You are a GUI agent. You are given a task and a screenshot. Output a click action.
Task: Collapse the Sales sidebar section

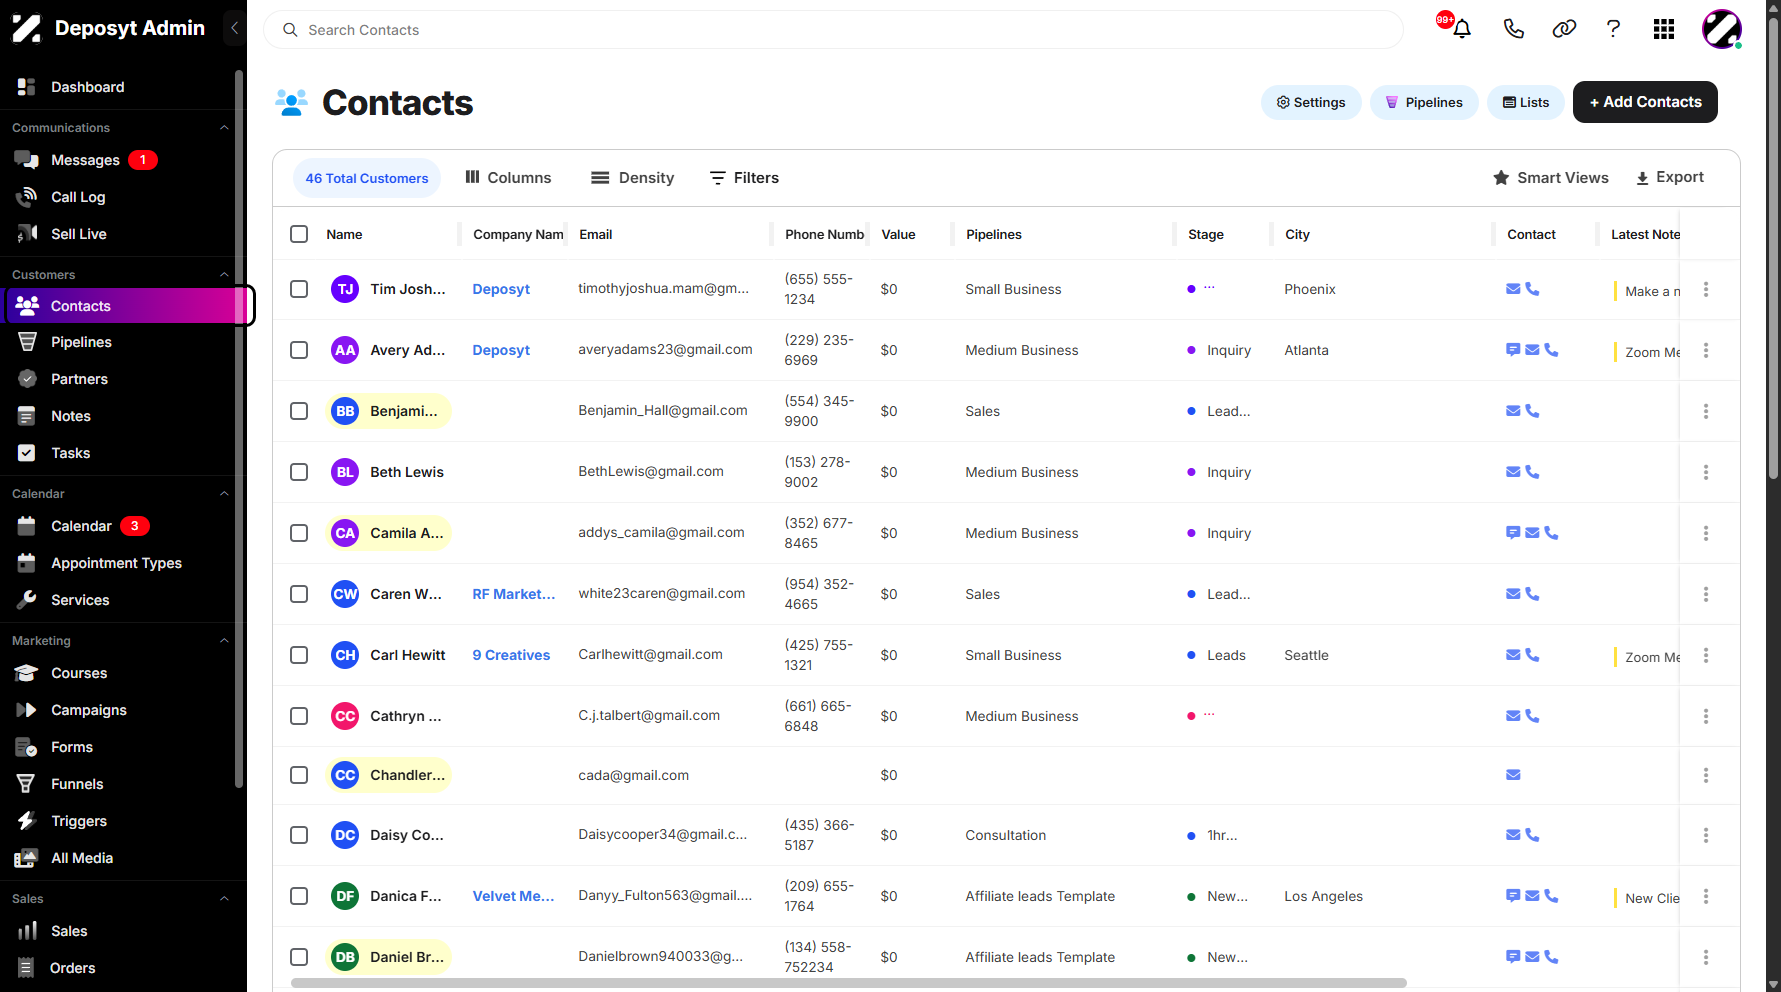click(x=224, y=899)
